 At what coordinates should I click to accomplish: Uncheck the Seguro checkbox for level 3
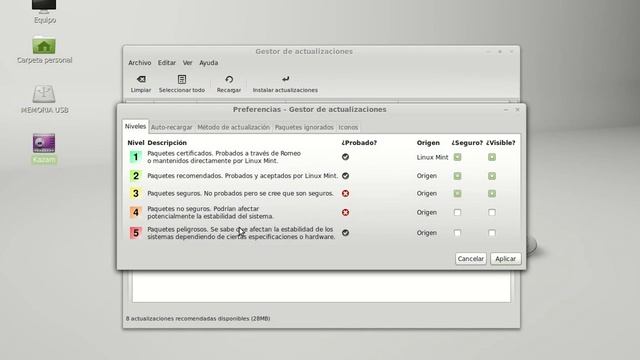click(458, 193)
